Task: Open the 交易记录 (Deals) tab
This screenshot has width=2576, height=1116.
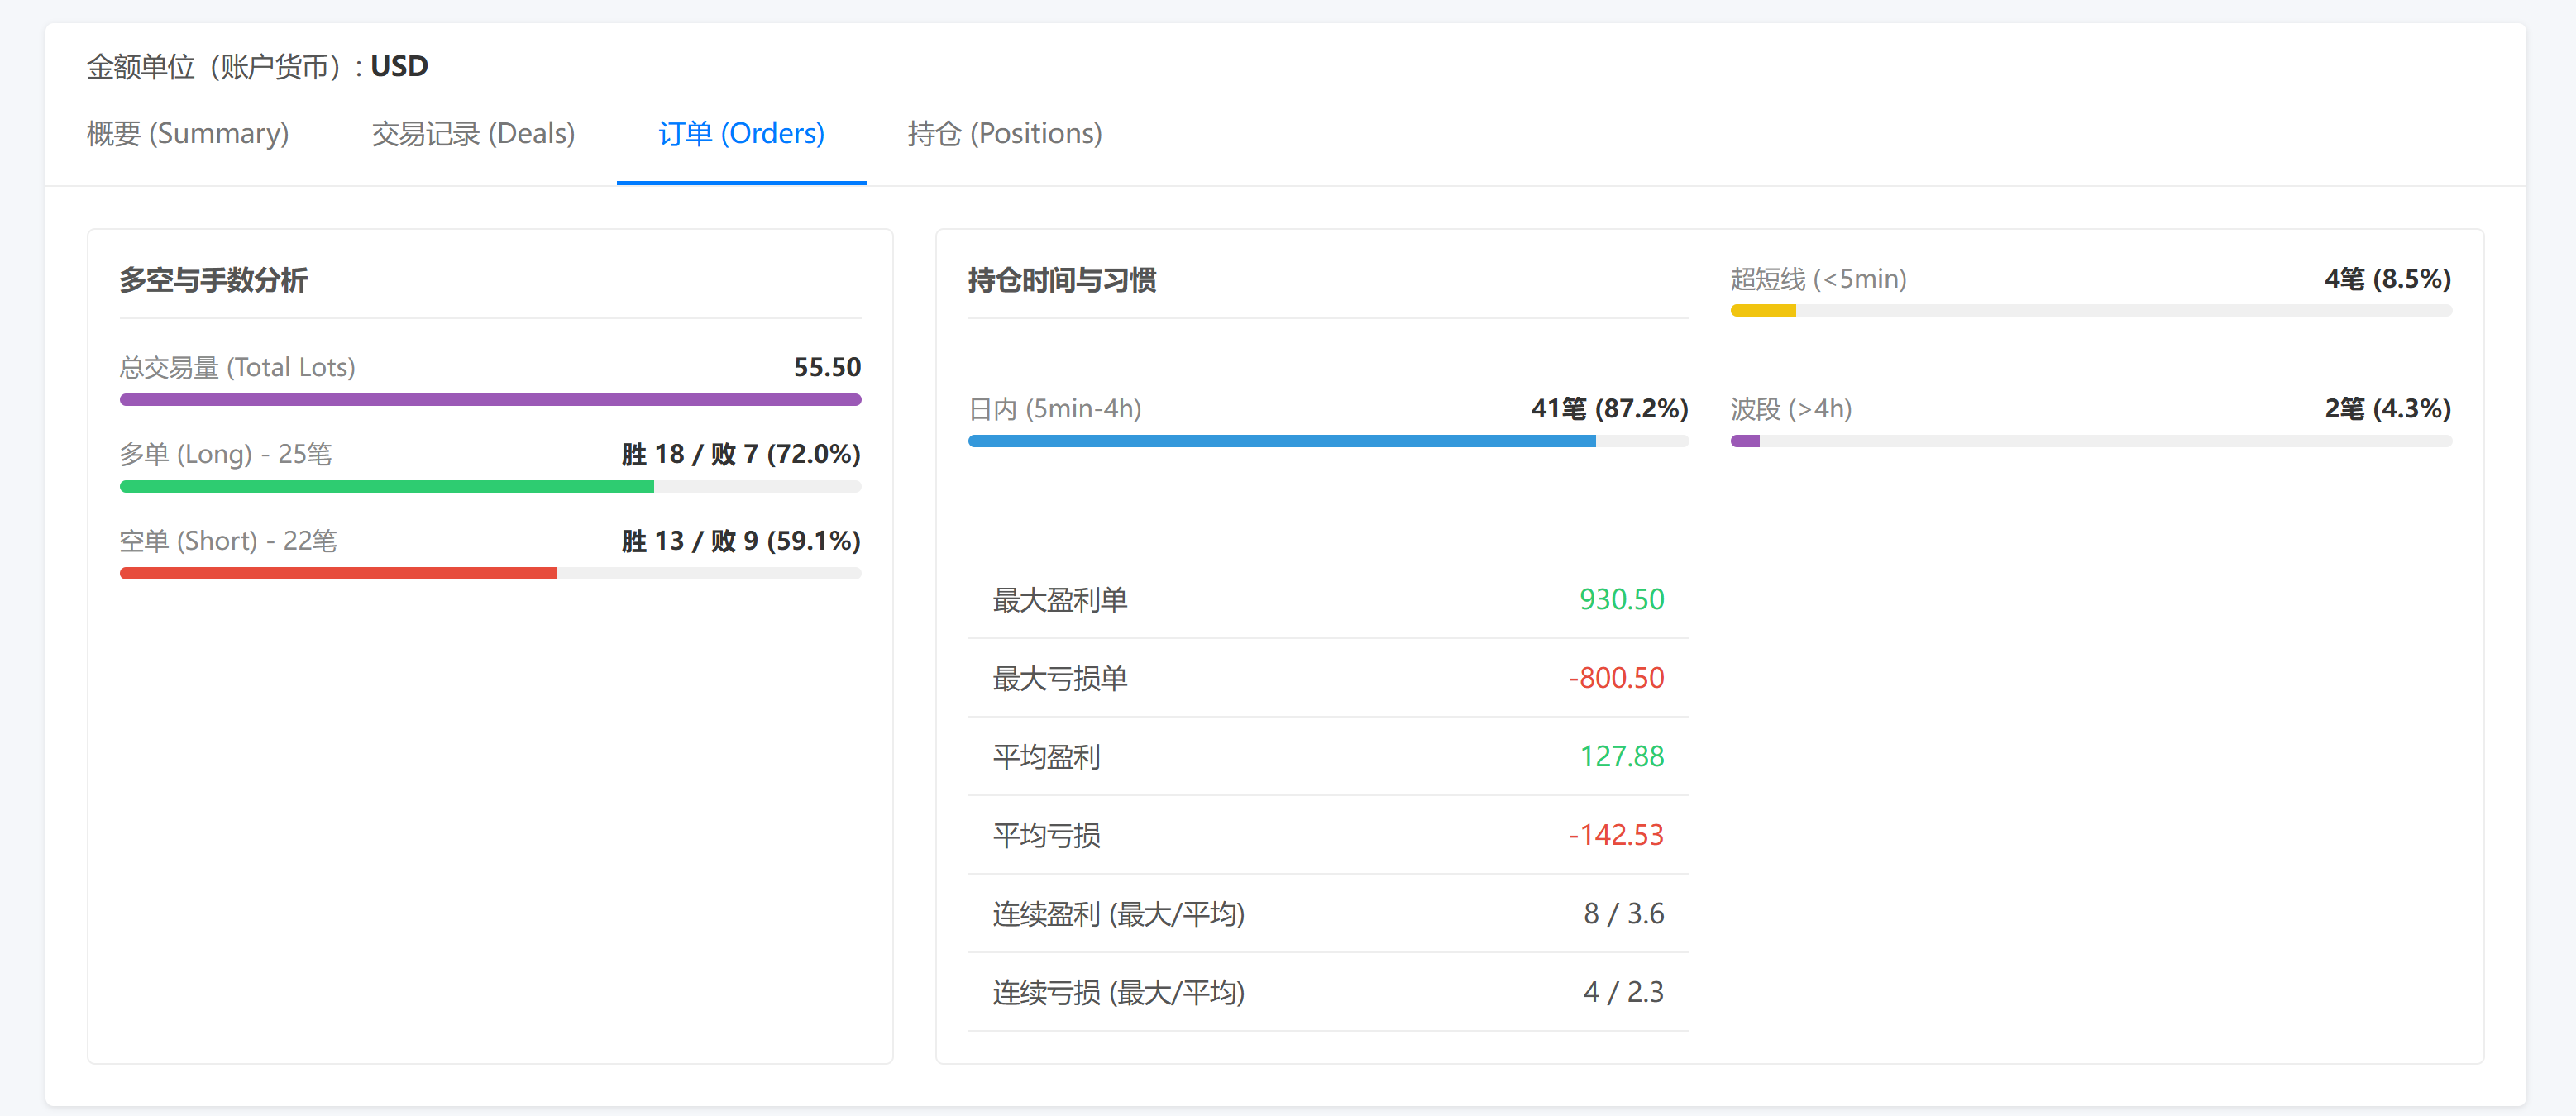Action: pyautogui.click(x=473, y=133)
